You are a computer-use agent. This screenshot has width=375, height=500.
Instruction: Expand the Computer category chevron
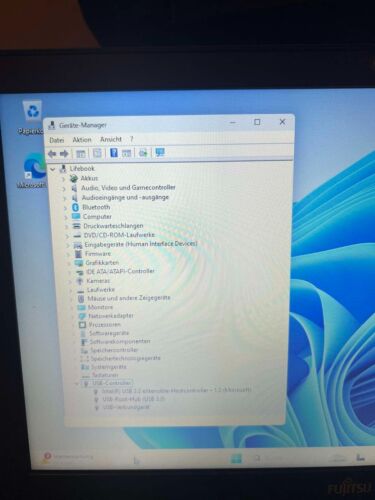(x=66, y=217)
